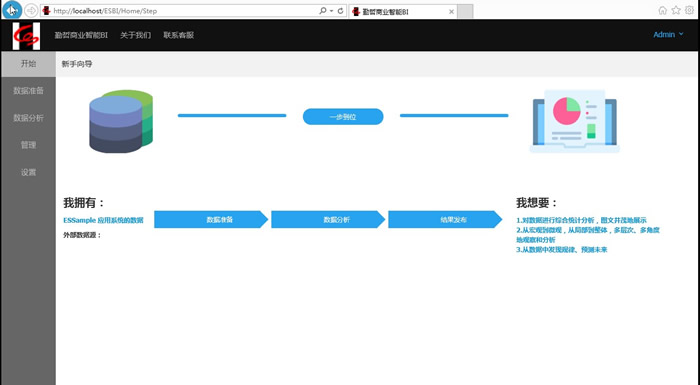Open favorites star icon
700x385 pixels.
pos(676,10)
